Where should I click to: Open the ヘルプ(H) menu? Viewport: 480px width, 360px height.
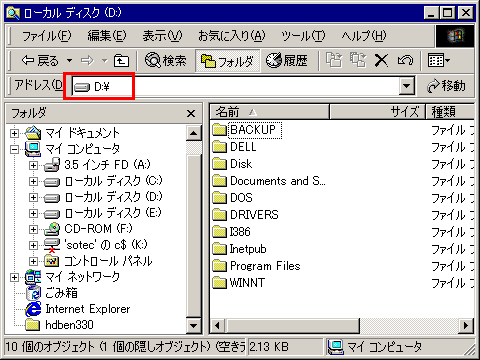[364, 36]
